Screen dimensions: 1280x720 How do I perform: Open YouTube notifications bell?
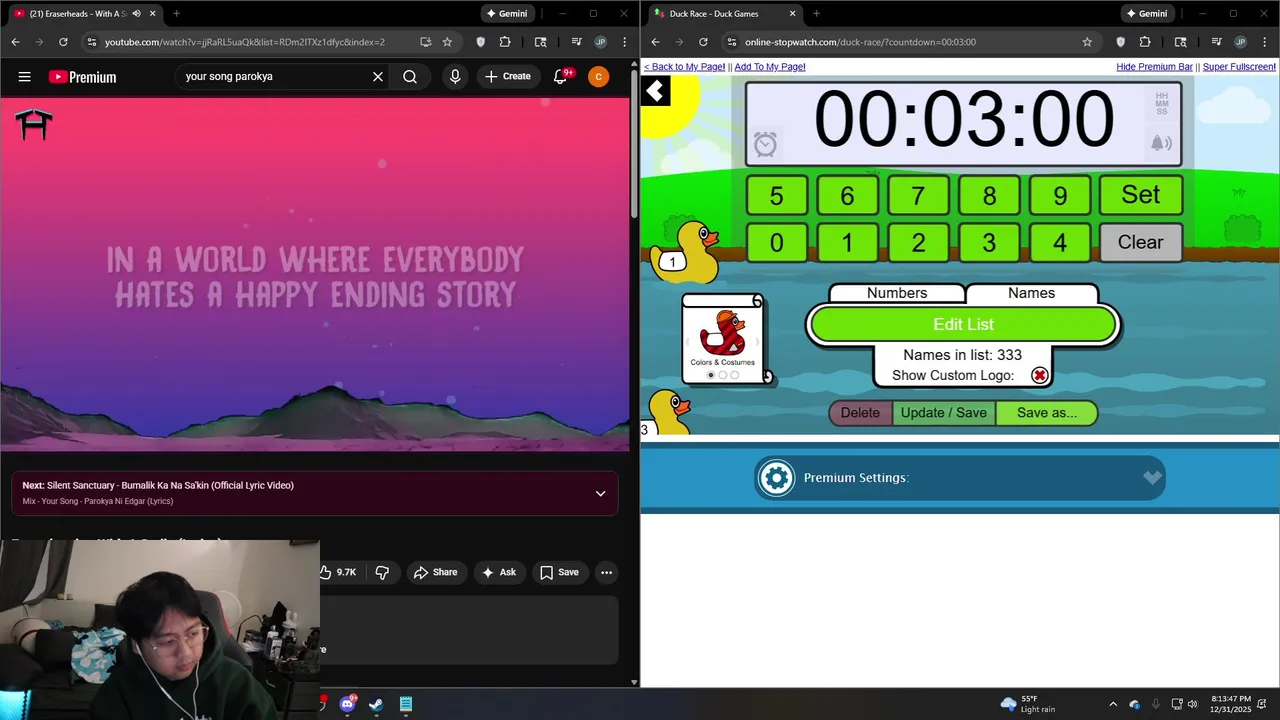coord(561,77)
